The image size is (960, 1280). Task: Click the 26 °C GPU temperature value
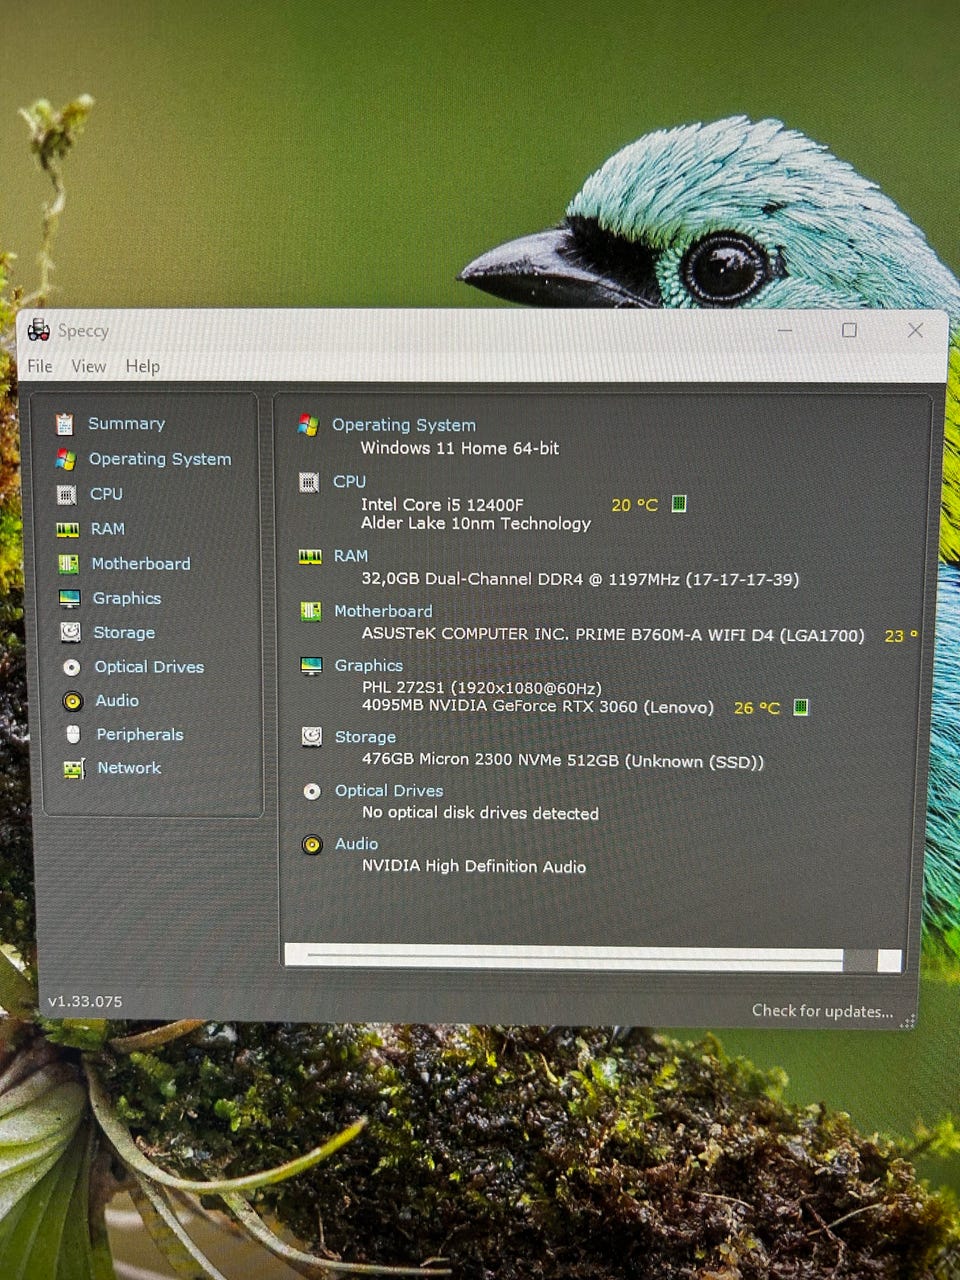[757, 708]
